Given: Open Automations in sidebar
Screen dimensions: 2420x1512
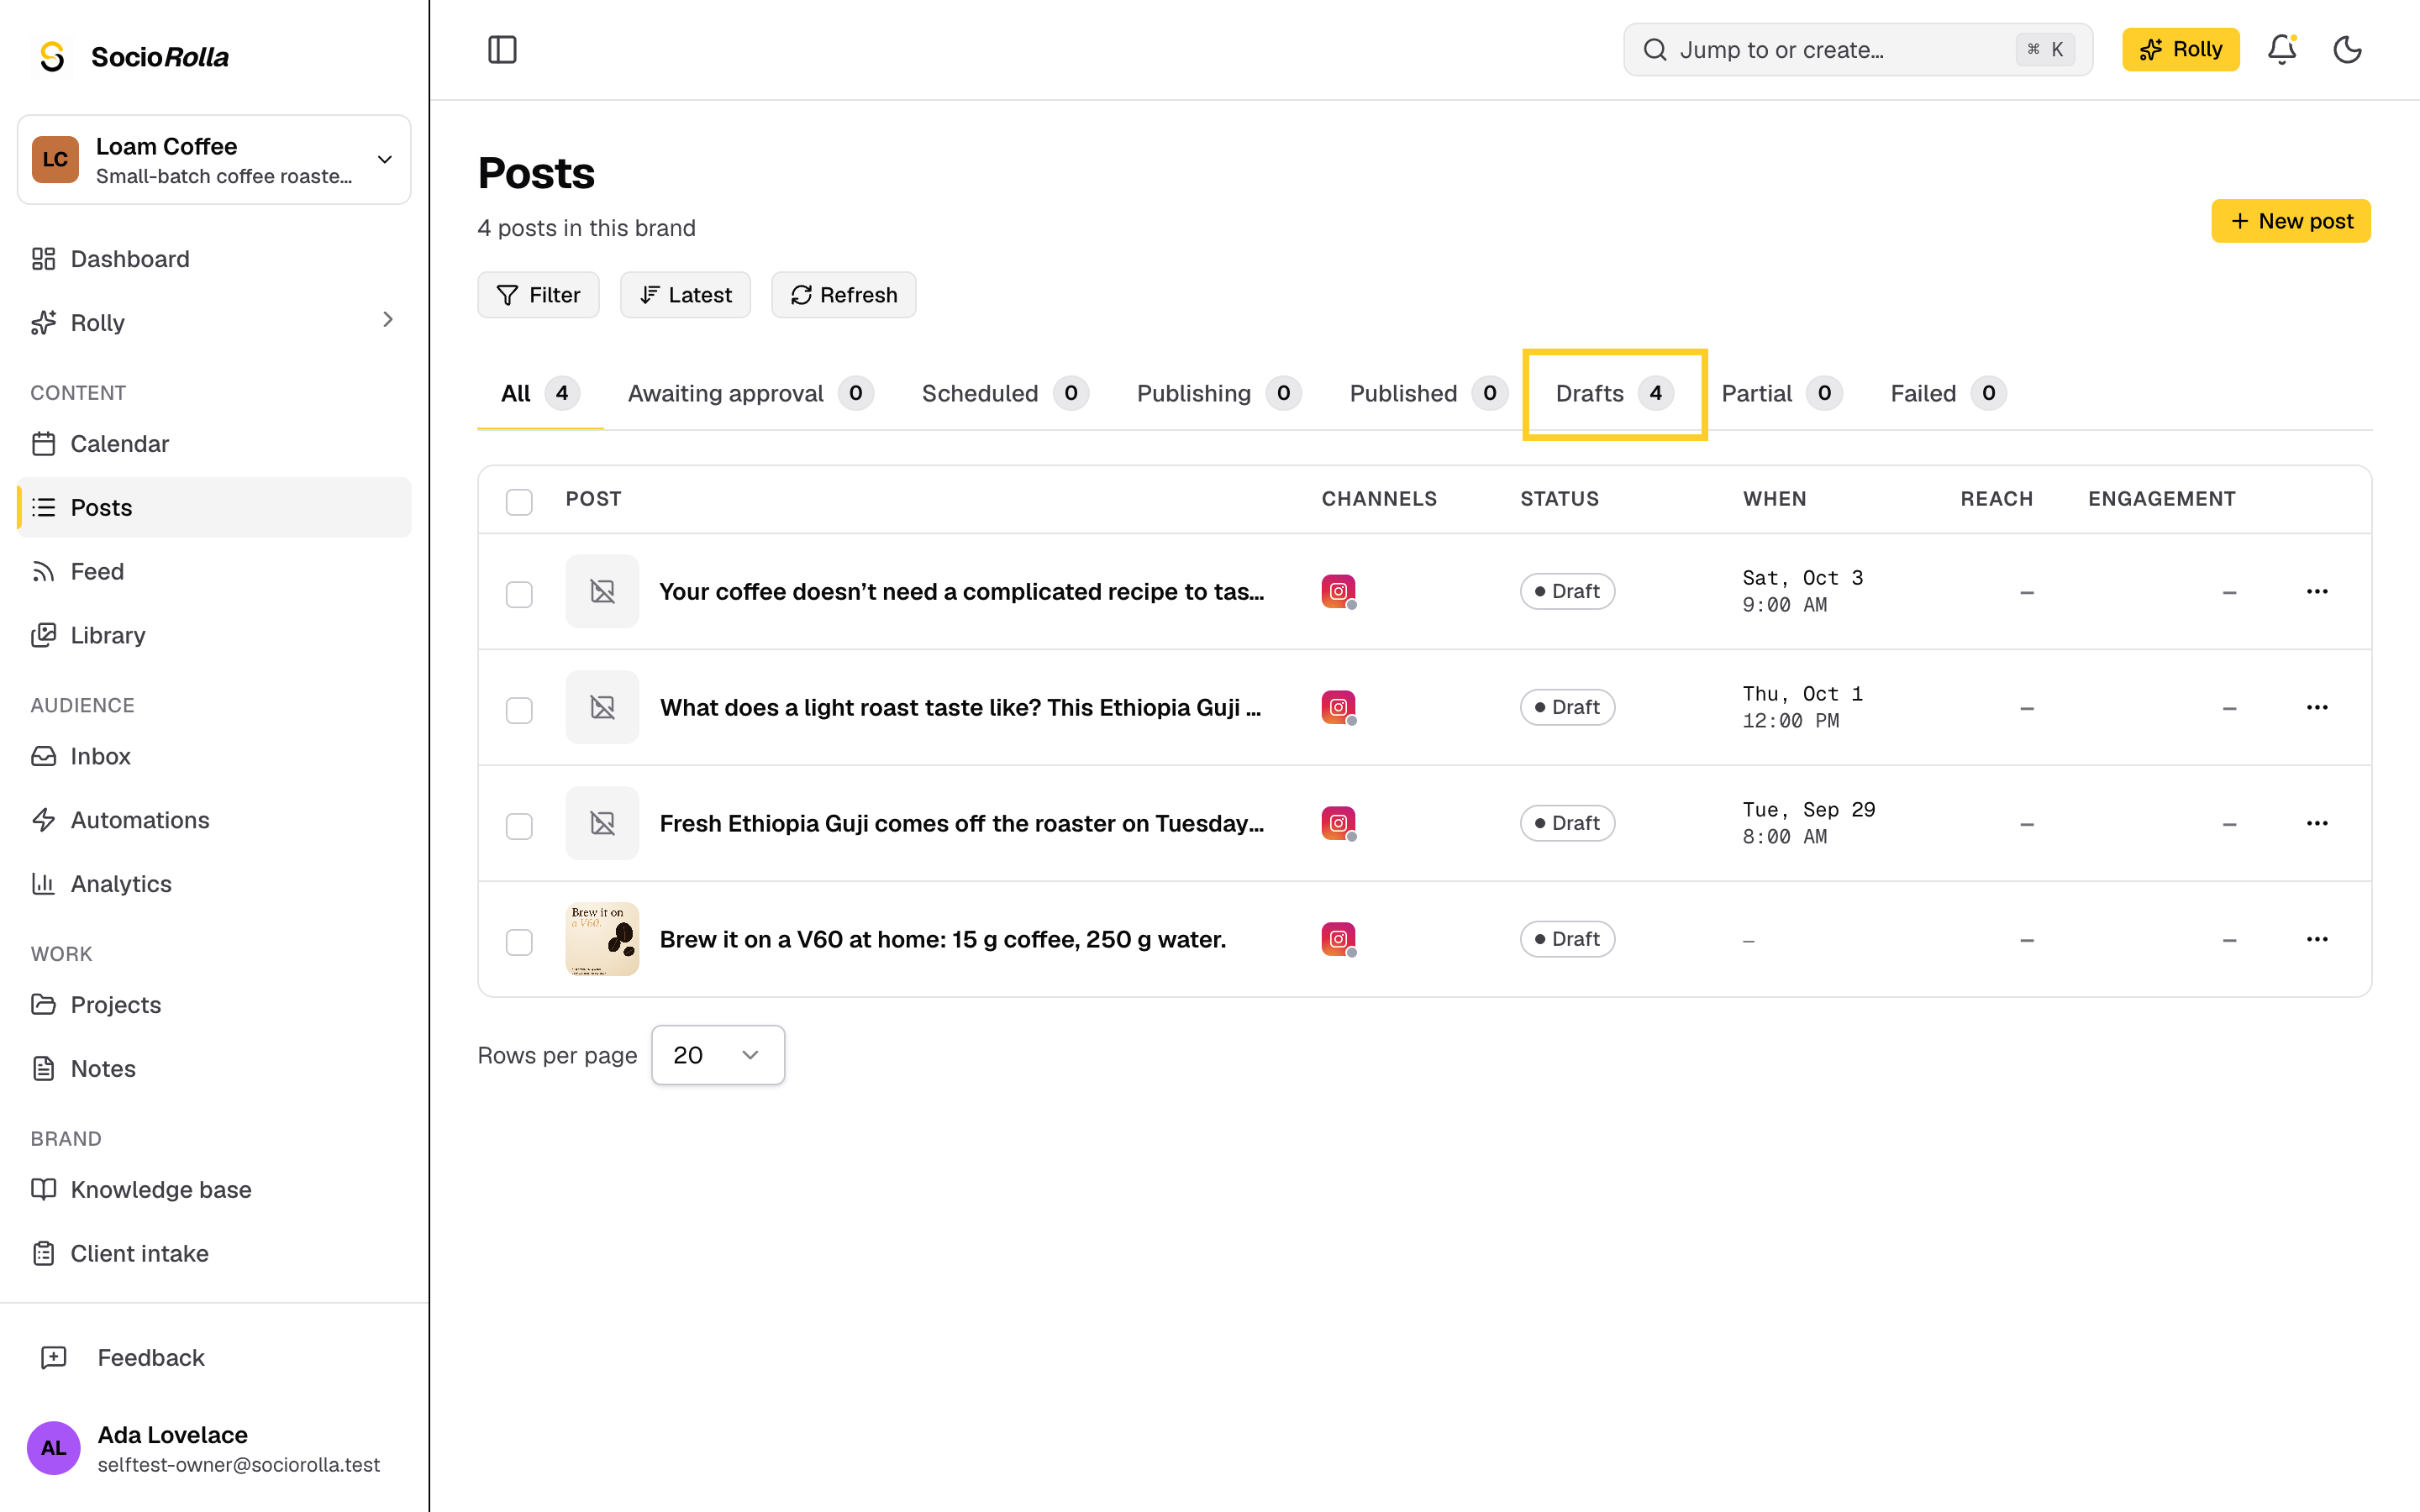Looking at the screenshot, I should coord(214,820).
